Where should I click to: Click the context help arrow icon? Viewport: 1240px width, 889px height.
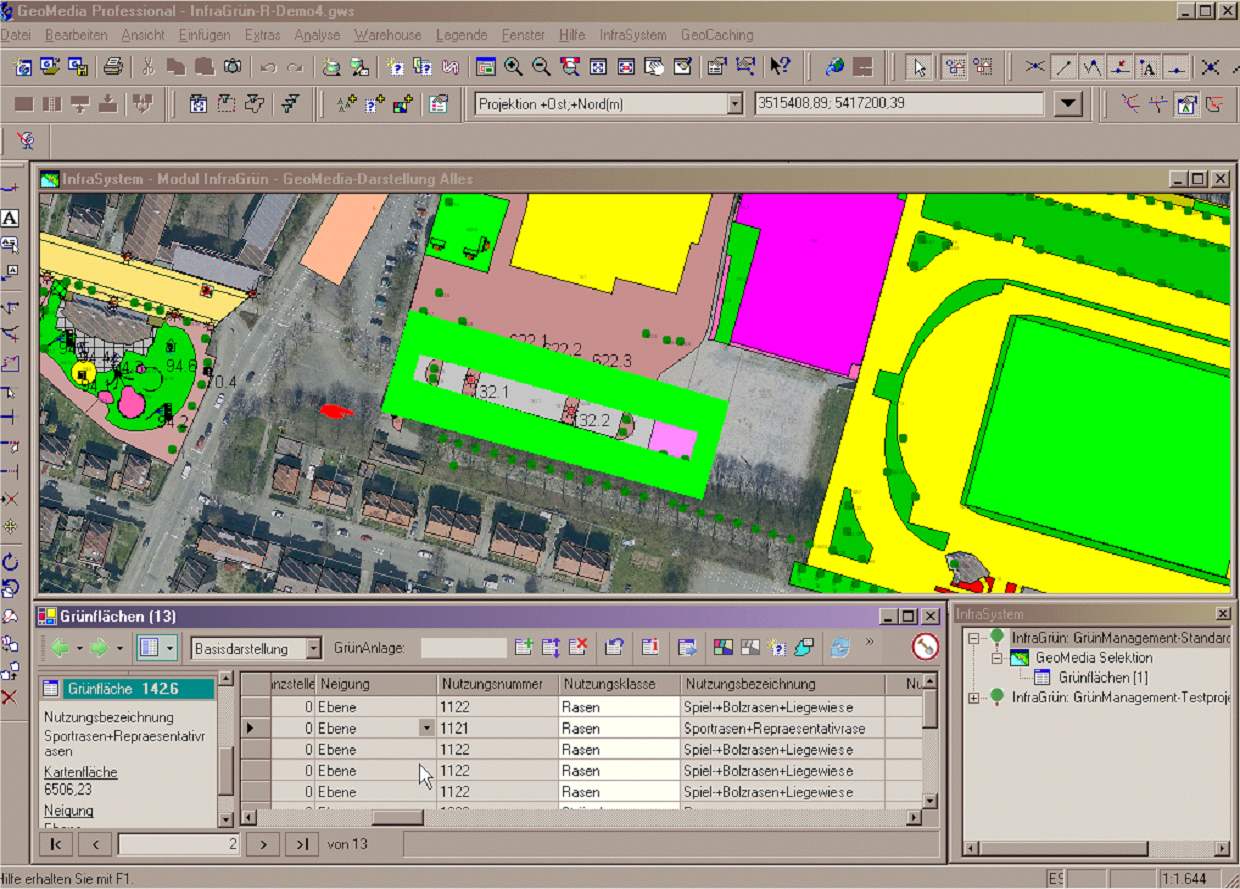click(x=779, y=67)
